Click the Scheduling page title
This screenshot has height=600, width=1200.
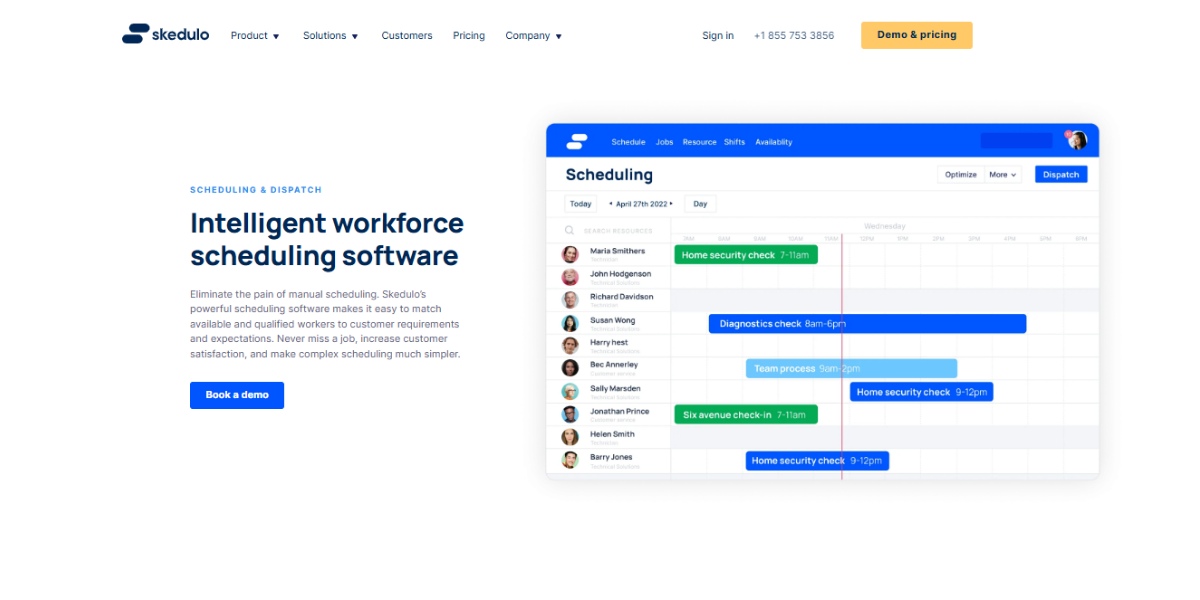pos(609,175)
